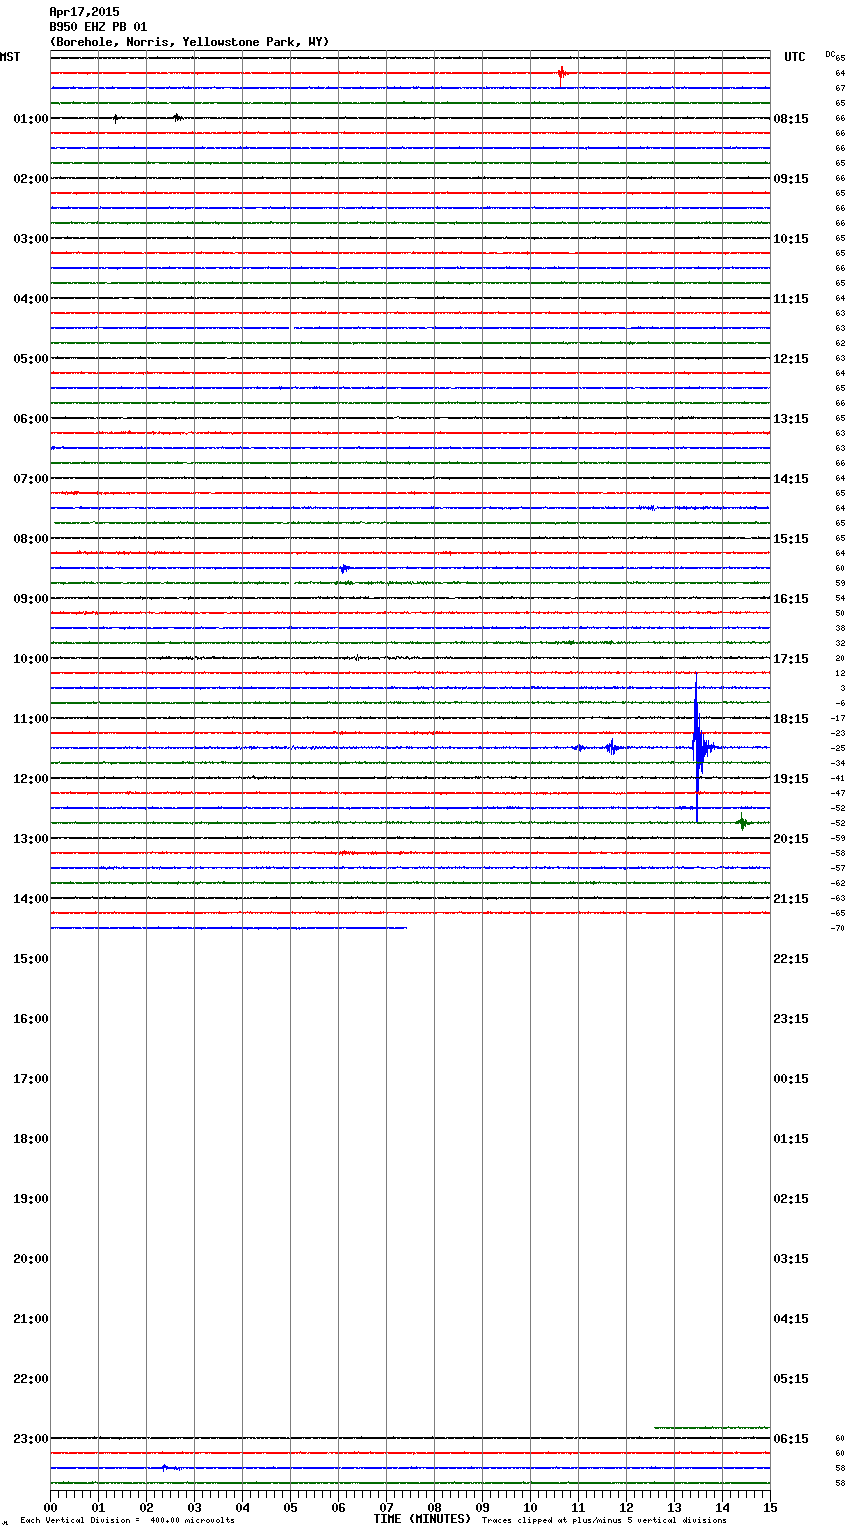850x1534 pixels.
Task: Click the black event near minute 2.6 at 01:00
Action: 177,118
